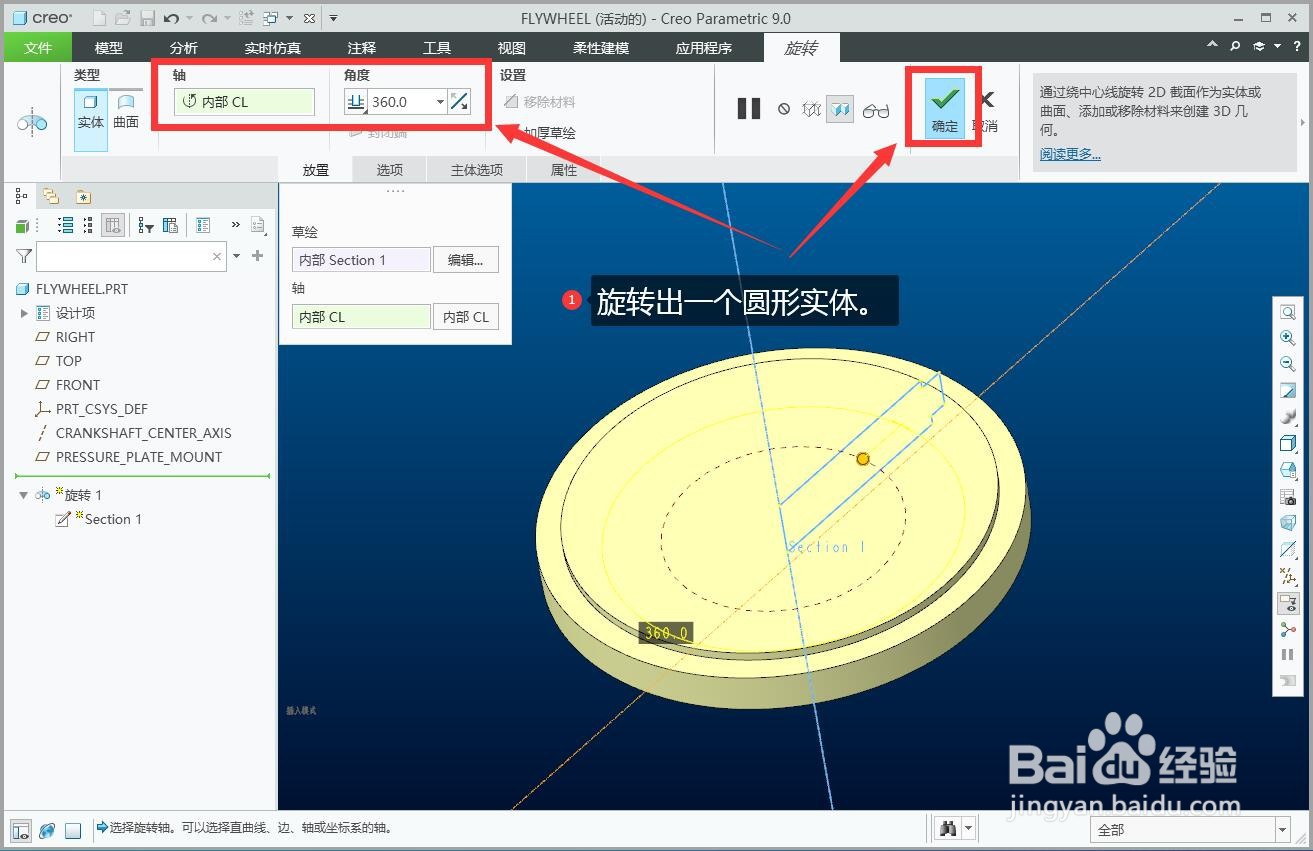The height and width of the screenshot is (851, 1313).
Task: Switch to the layer tree tab icon
Action: point(51,196)
